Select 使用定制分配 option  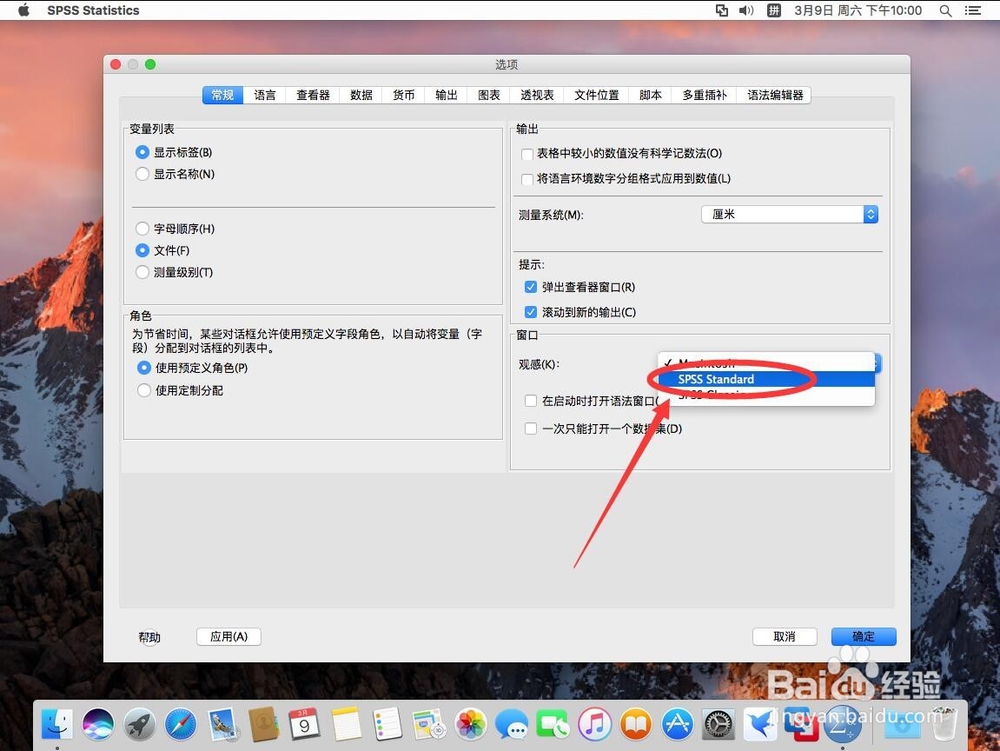tap(144, 390)
